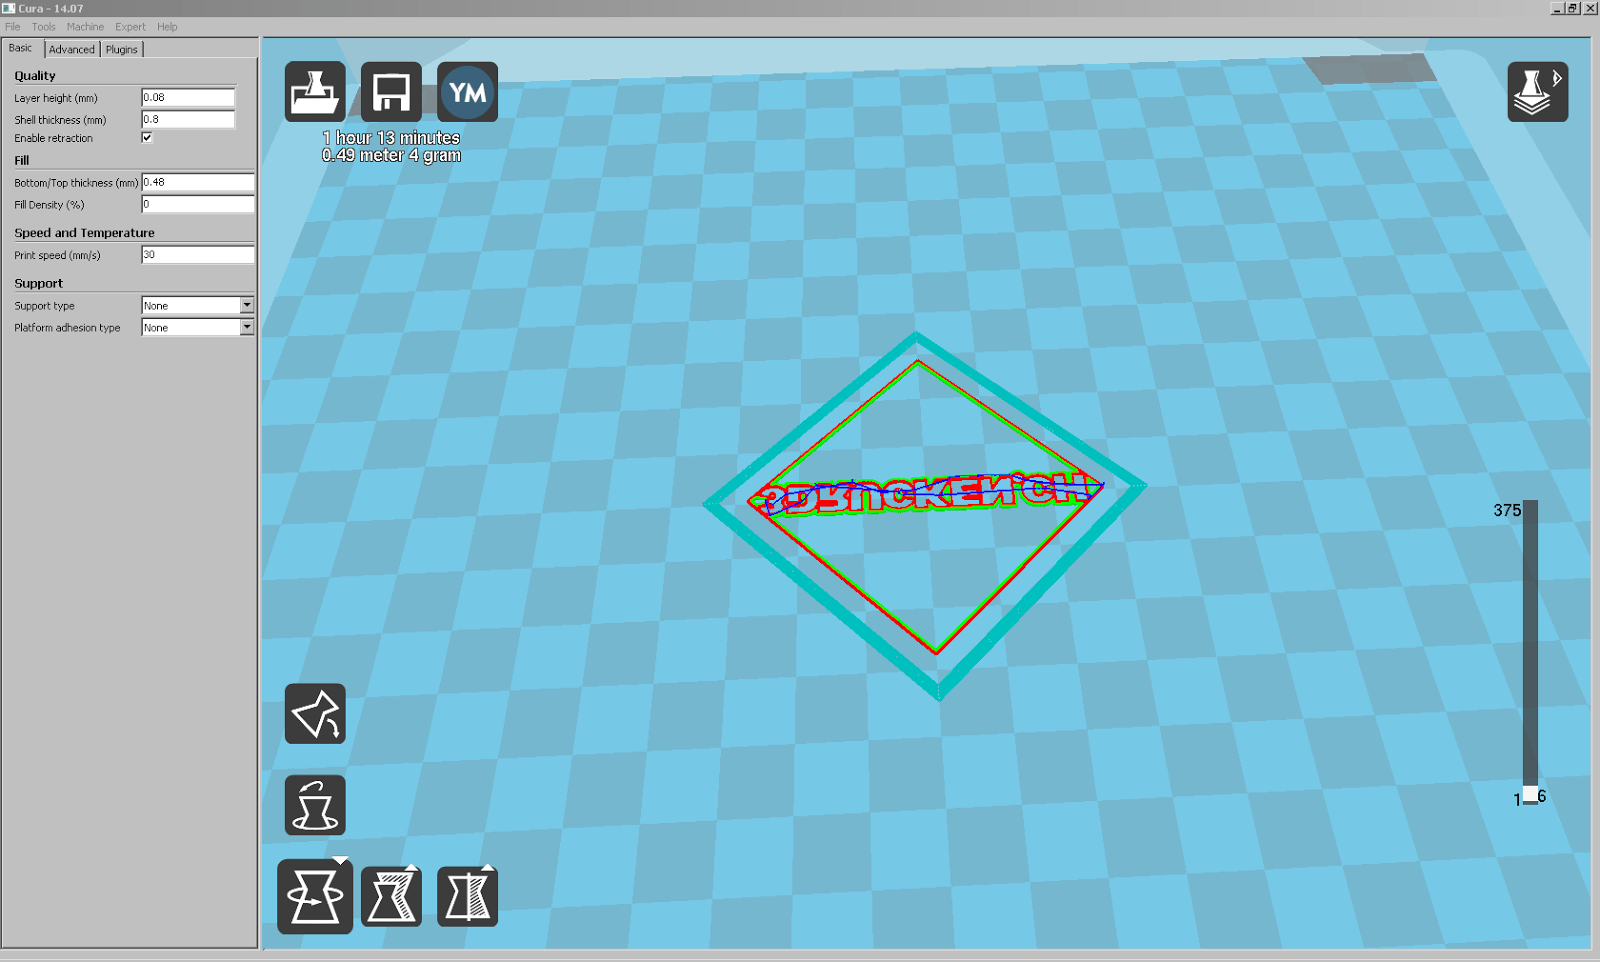The image size is (1600, 962).
Task: Close the Cura window
Action: tap(1590, 8)
